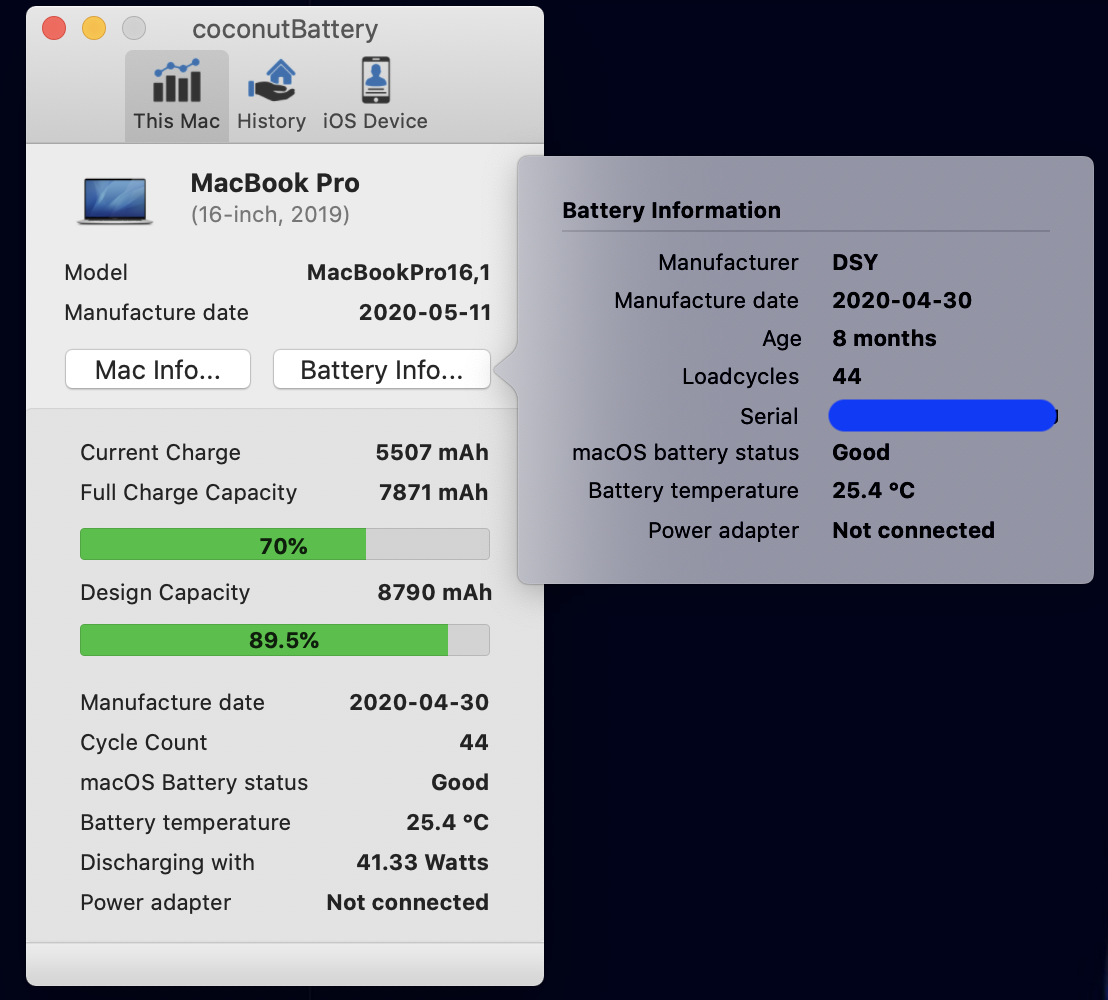Select the redacted Serial value in popover

pyautogui.click(x=942, y=415)
